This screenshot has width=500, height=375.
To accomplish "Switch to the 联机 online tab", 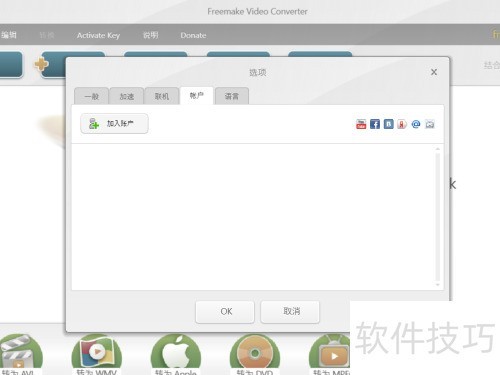I will pos(162,96).
